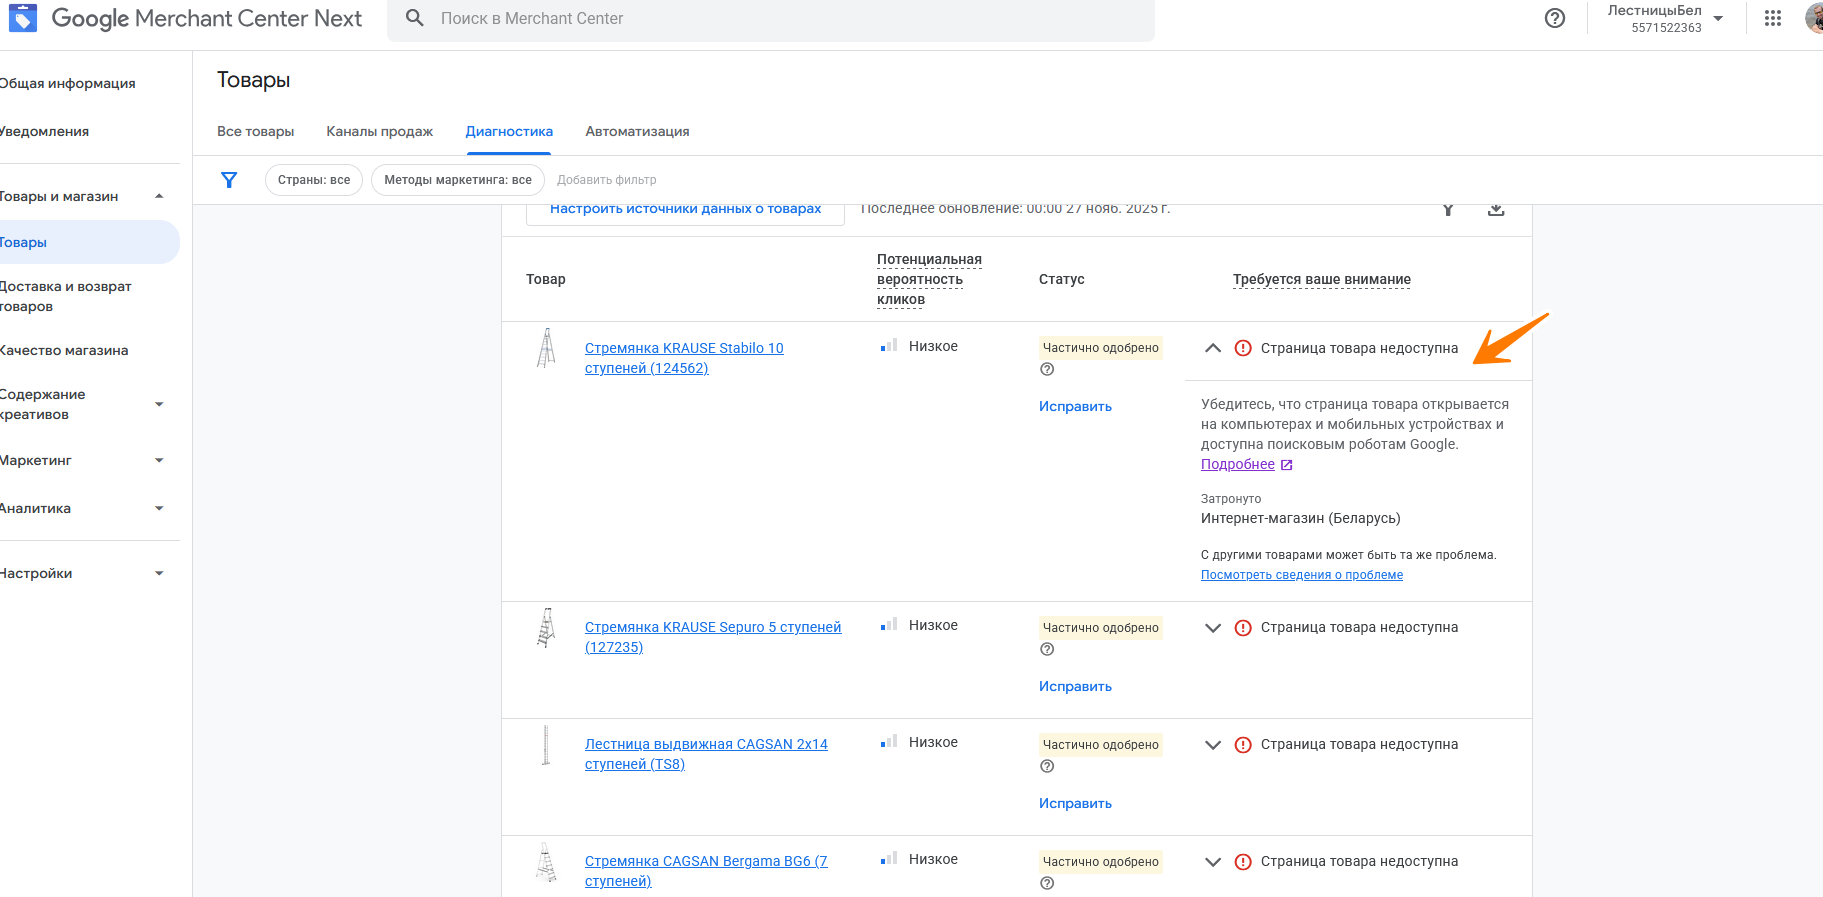Viewport: 1823px width, 897px height.
Task: Open the Google apps grid icon
Action: tap(1772, 18)
